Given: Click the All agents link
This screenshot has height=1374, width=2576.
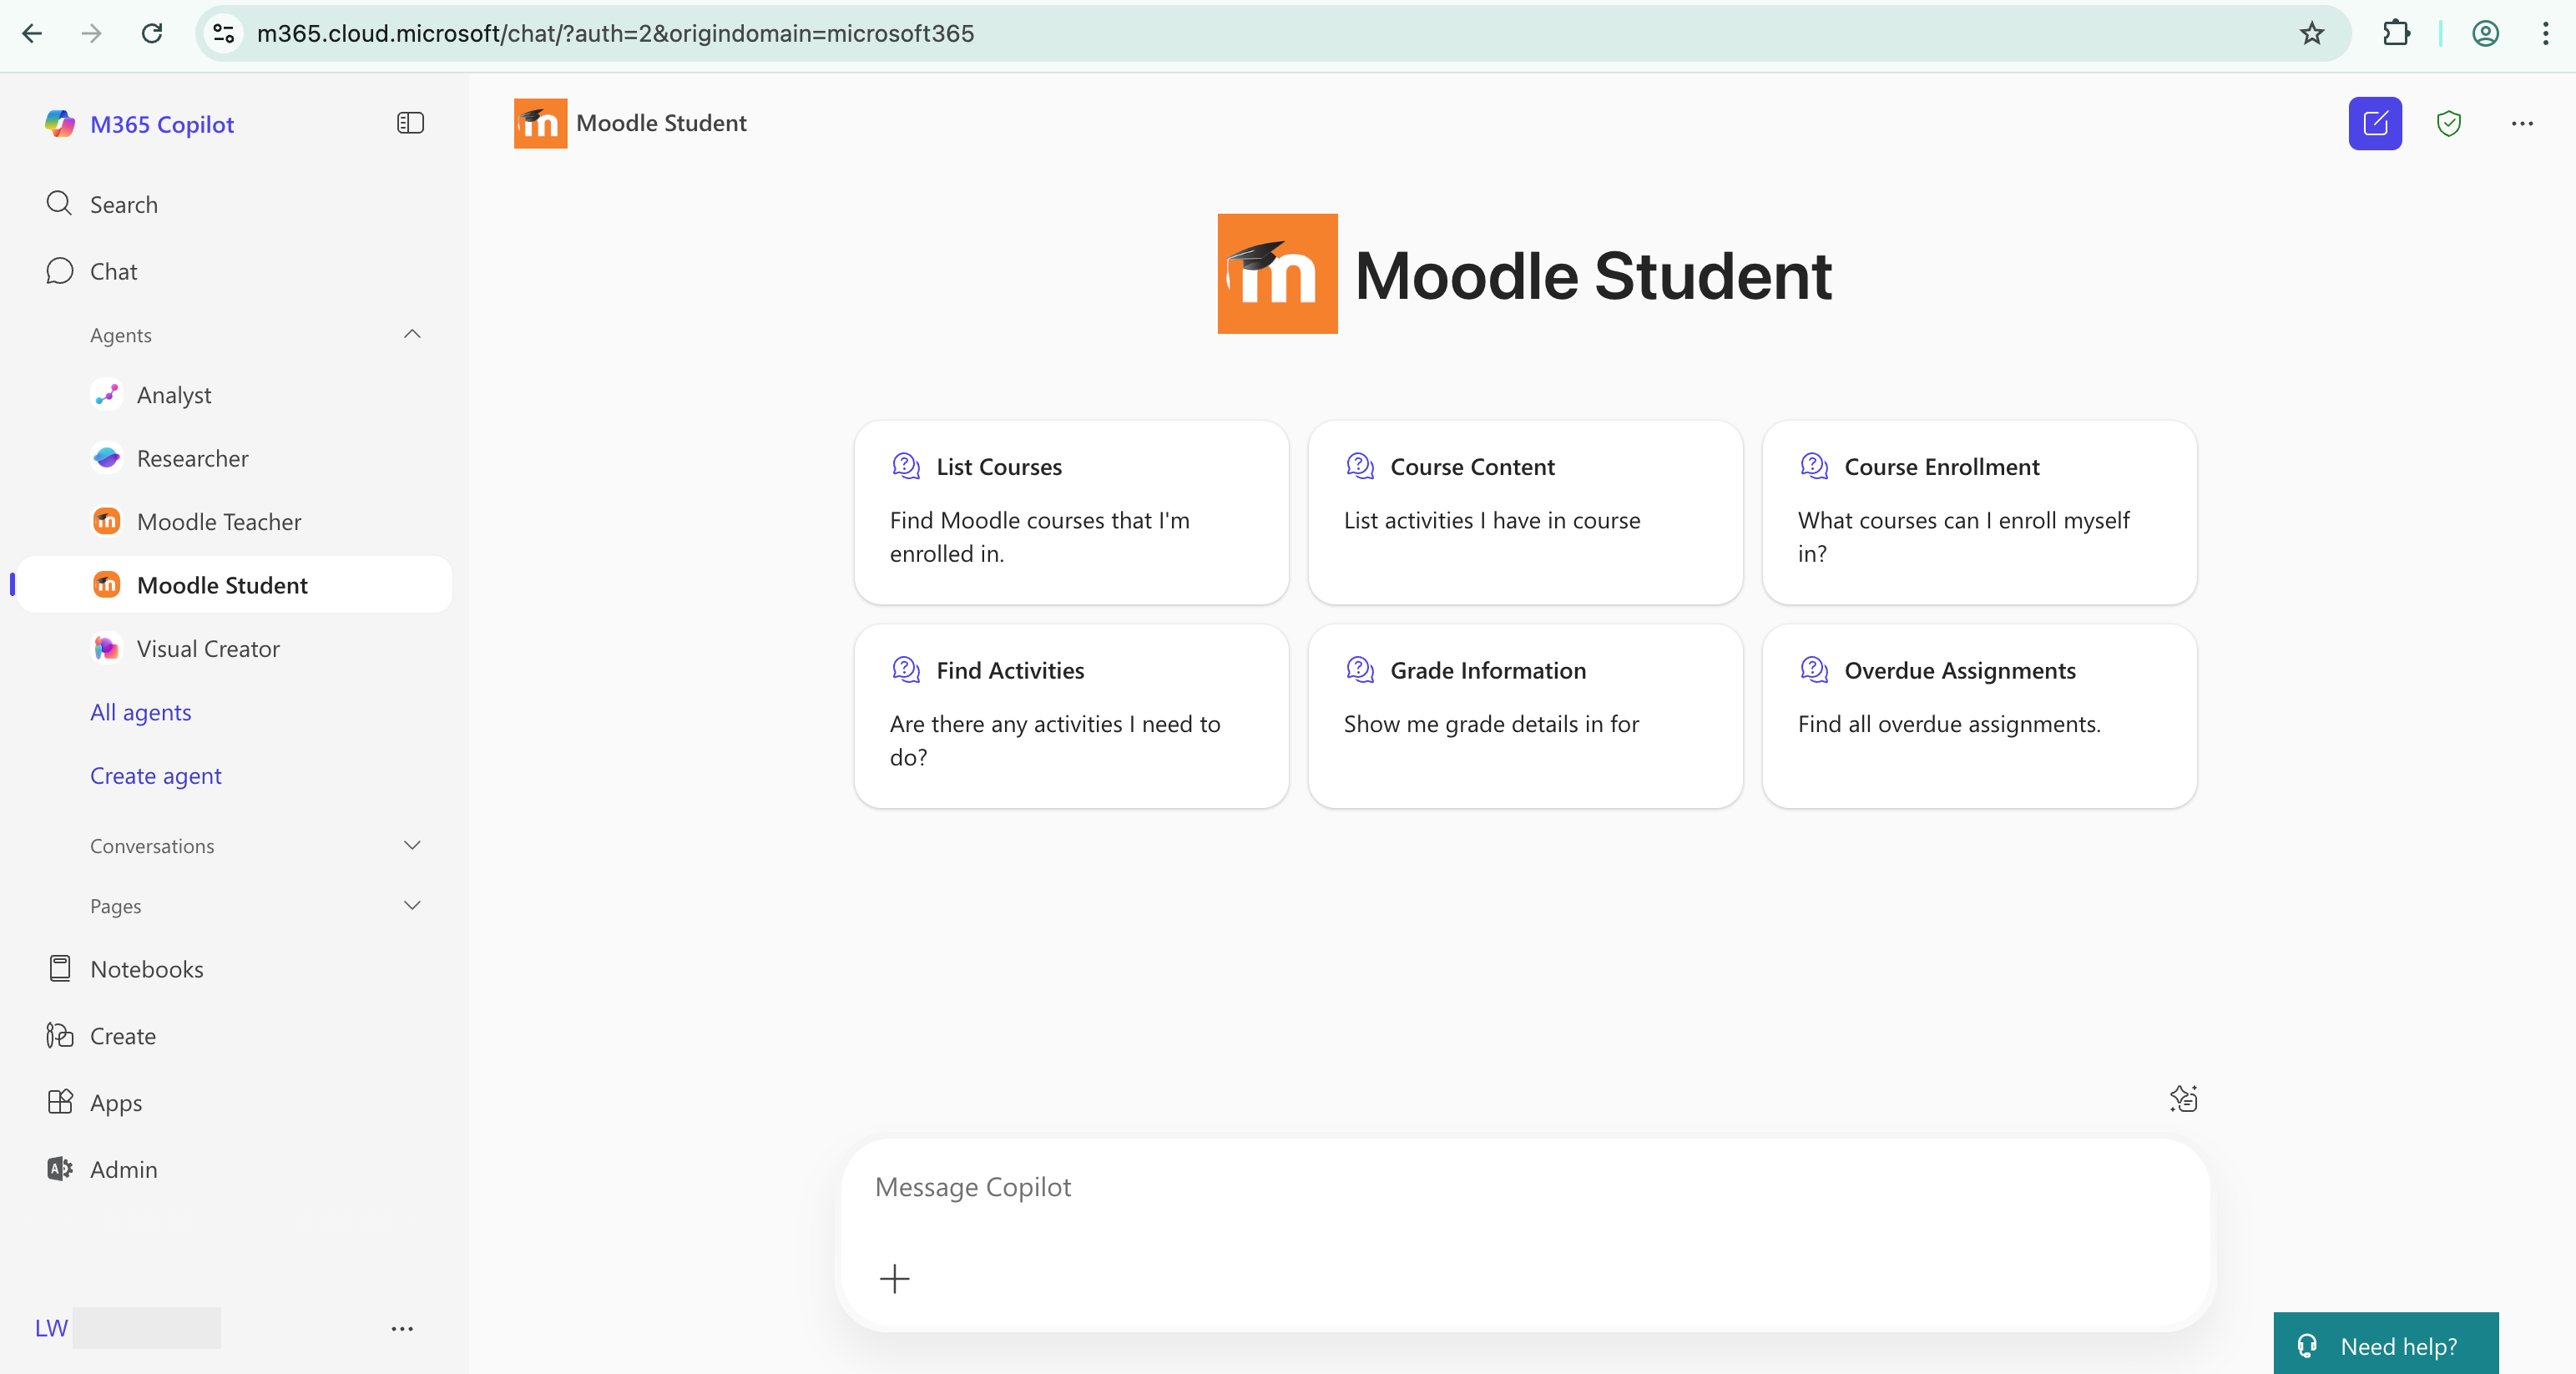Looking at the screenshot, I should [x=140, y=712].
